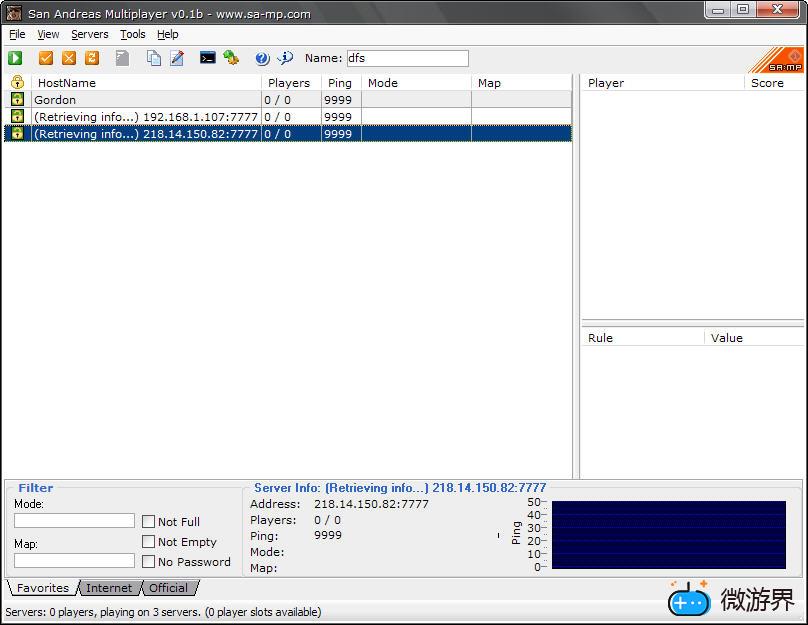808x625 pixels.
Task: Sort the list by the HostName column
Action: [146, 83]
